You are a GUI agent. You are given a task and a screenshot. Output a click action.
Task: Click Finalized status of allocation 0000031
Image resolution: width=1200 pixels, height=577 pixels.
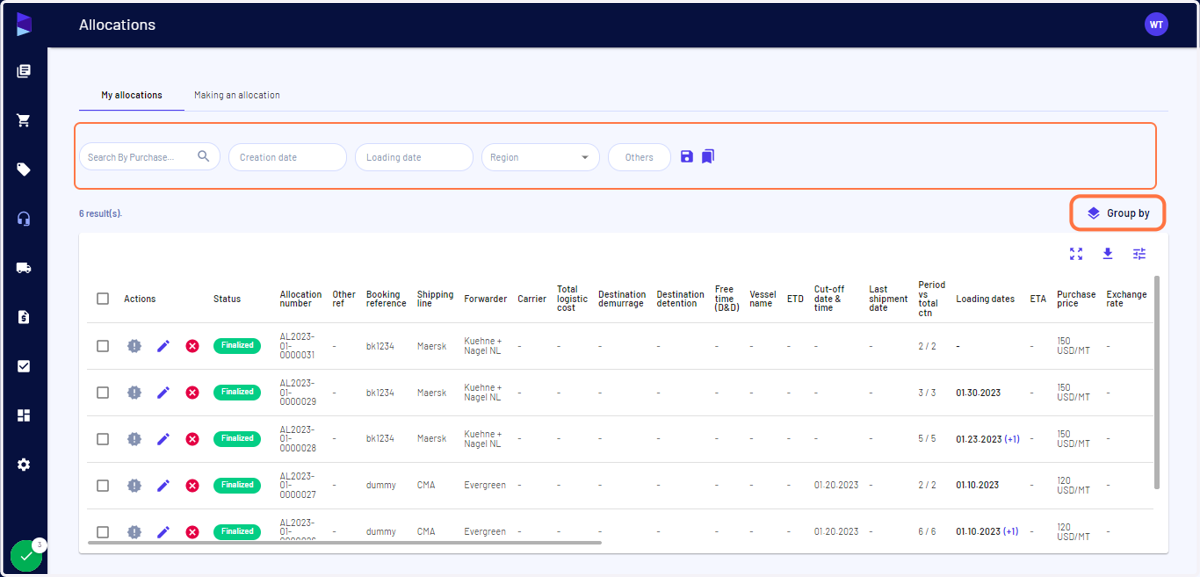pos(237,346)
